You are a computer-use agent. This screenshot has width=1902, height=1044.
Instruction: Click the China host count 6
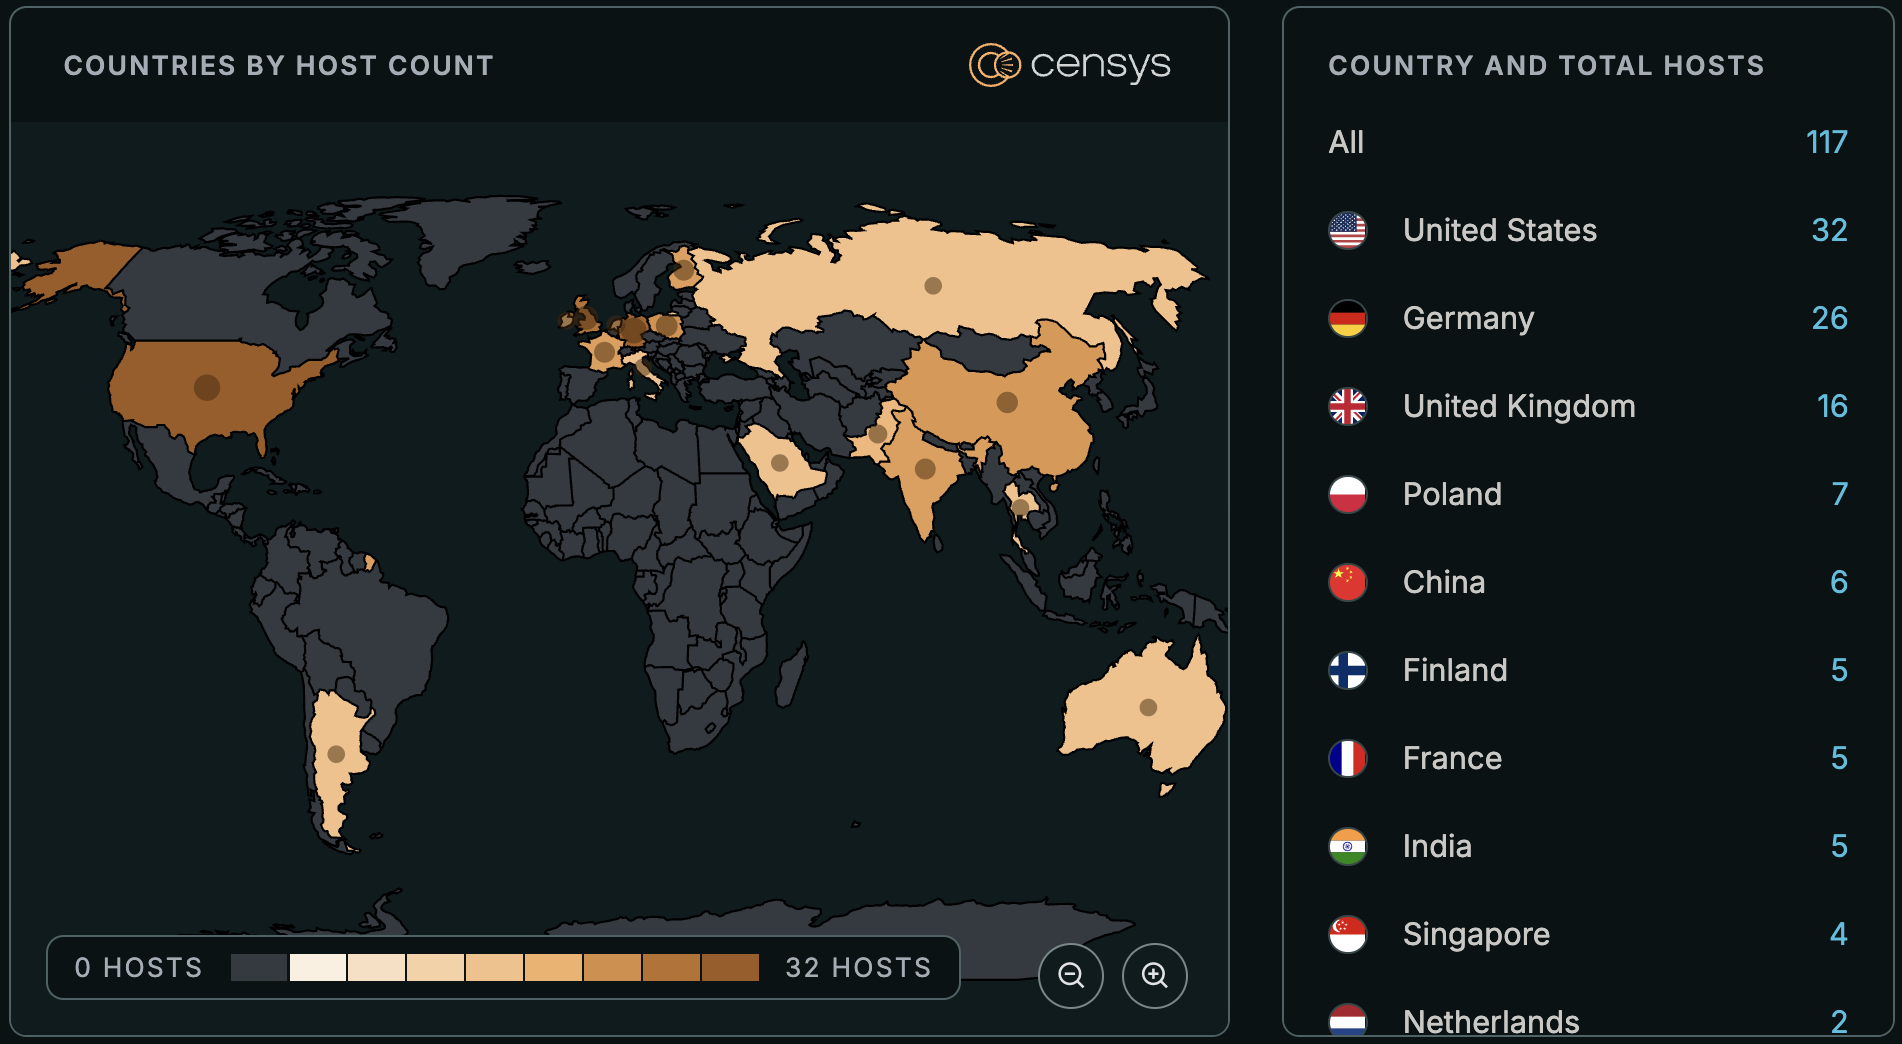click(x=1839, y=582)
